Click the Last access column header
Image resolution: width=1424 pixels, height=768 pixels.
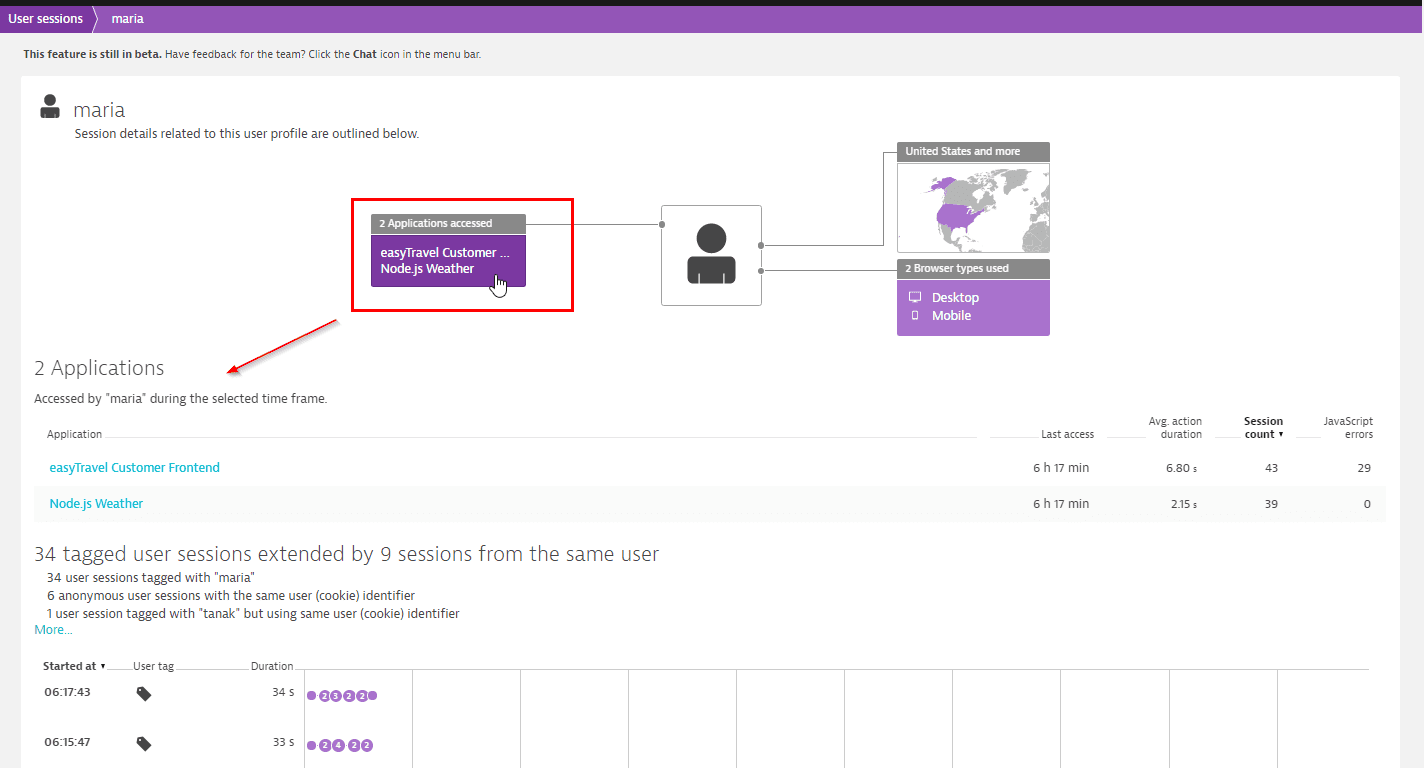1067,434
